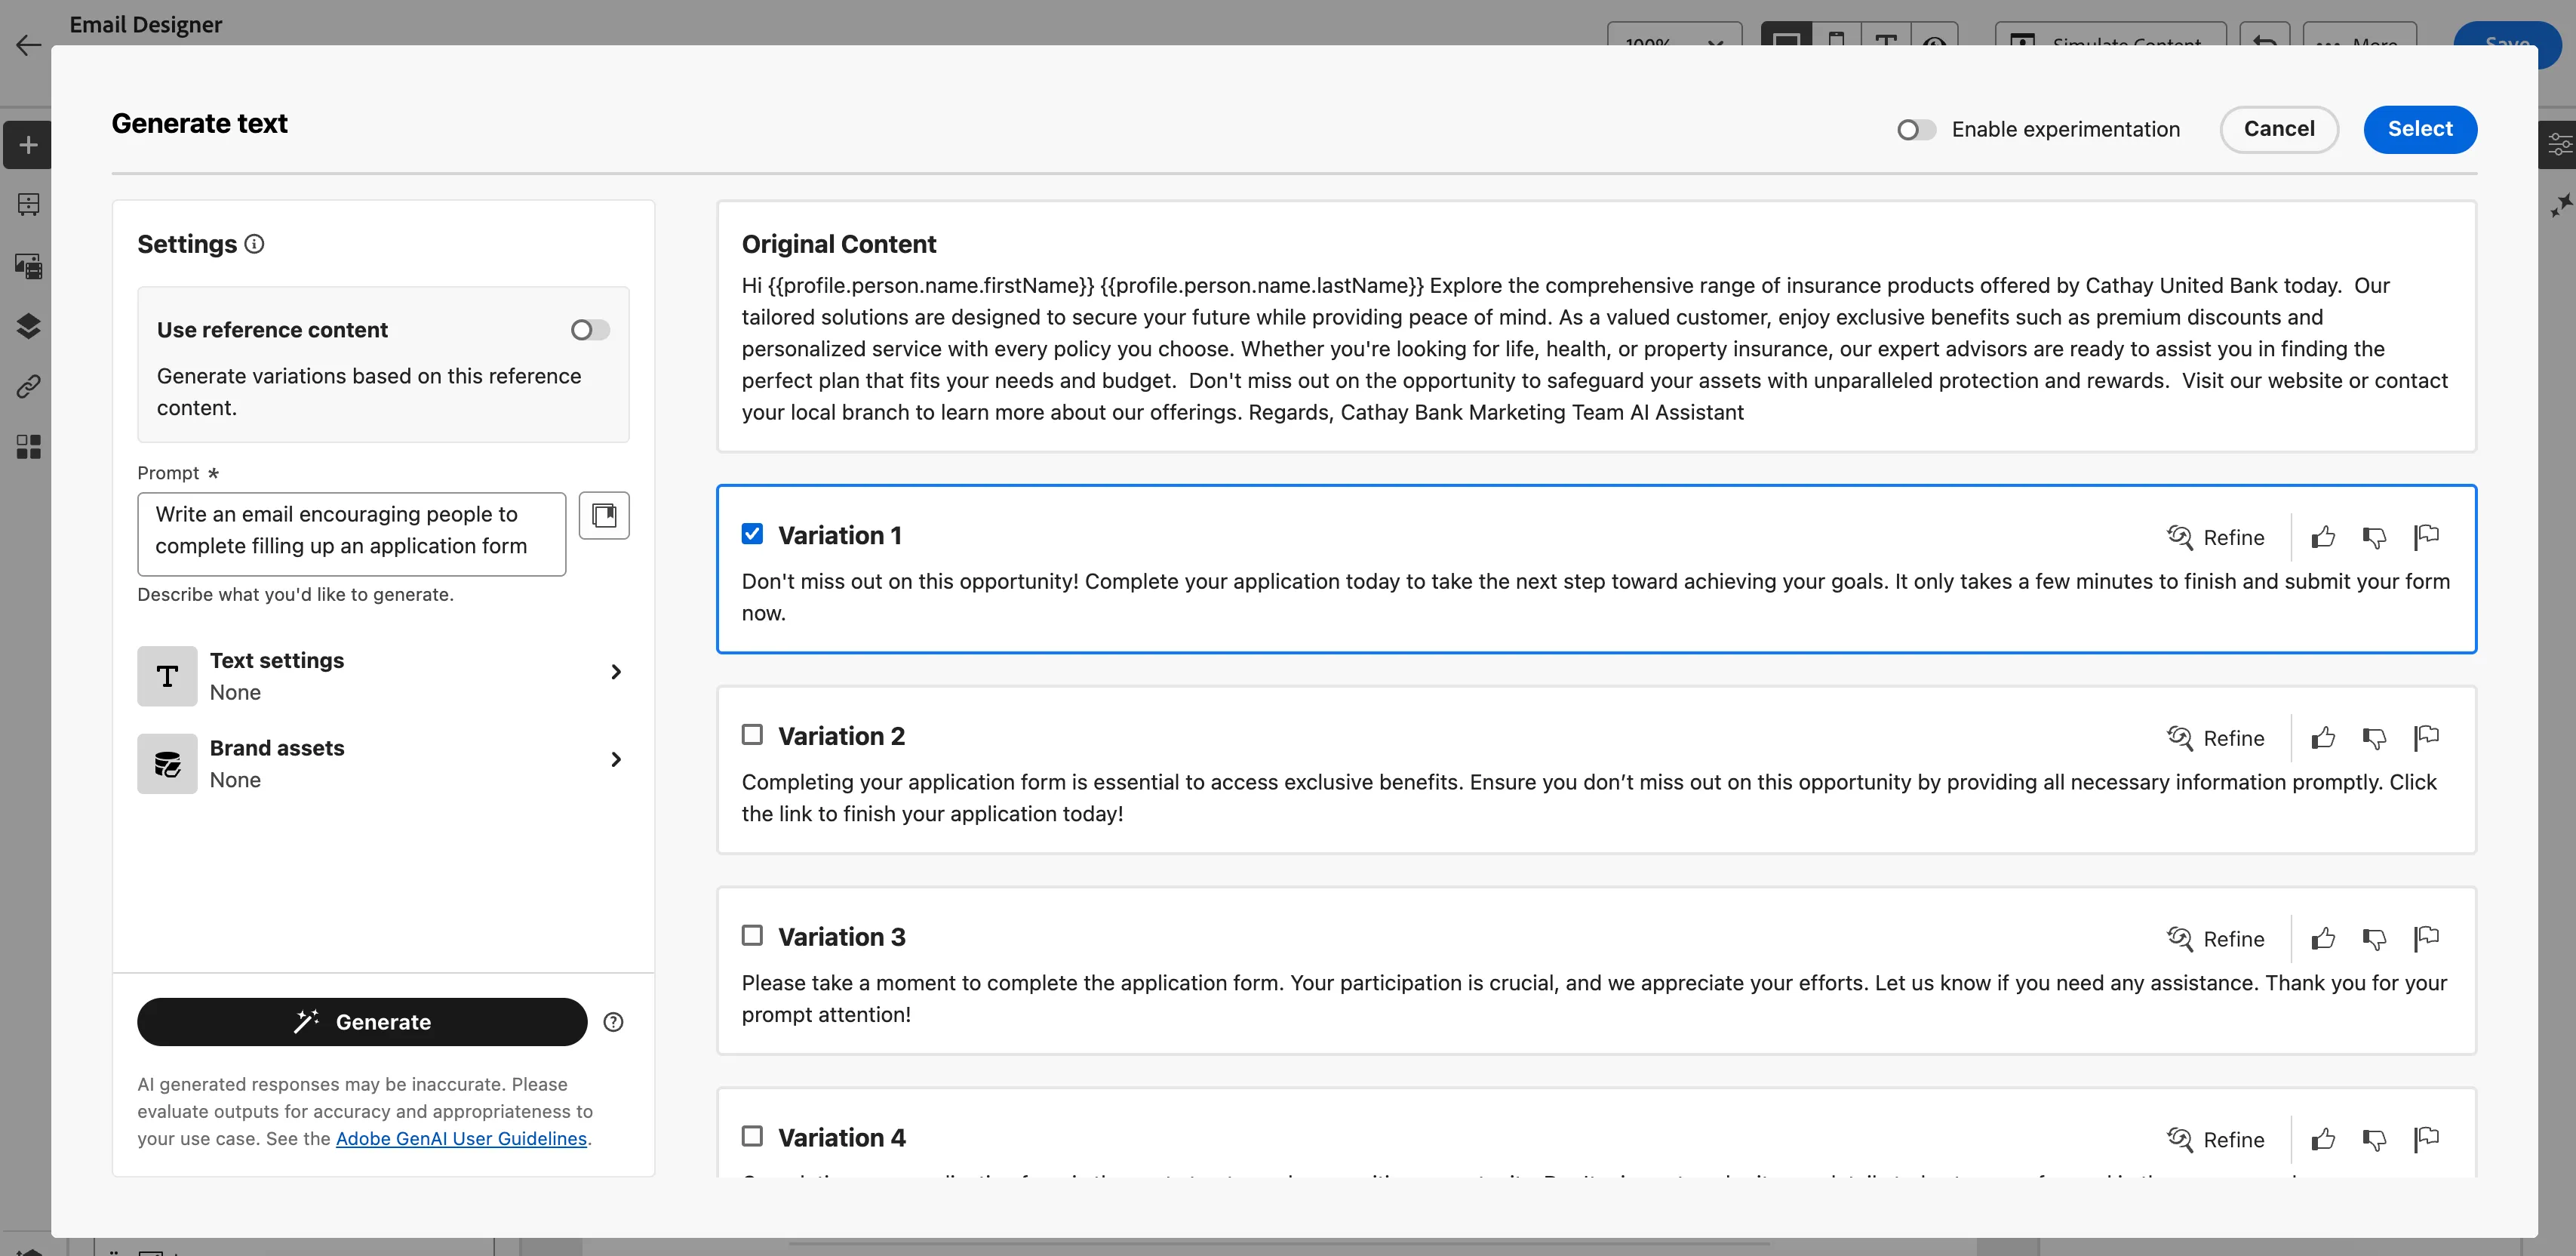Flag Variation 4 content

(2426, 1140)
